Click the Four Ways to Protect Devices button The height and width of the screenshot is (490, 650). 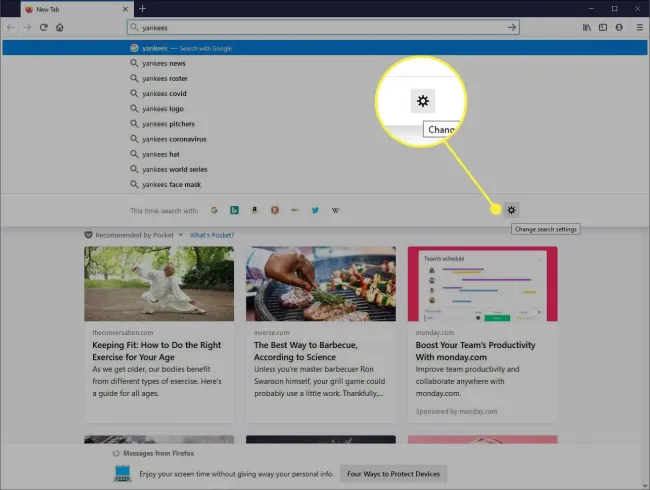click(393, 474)
